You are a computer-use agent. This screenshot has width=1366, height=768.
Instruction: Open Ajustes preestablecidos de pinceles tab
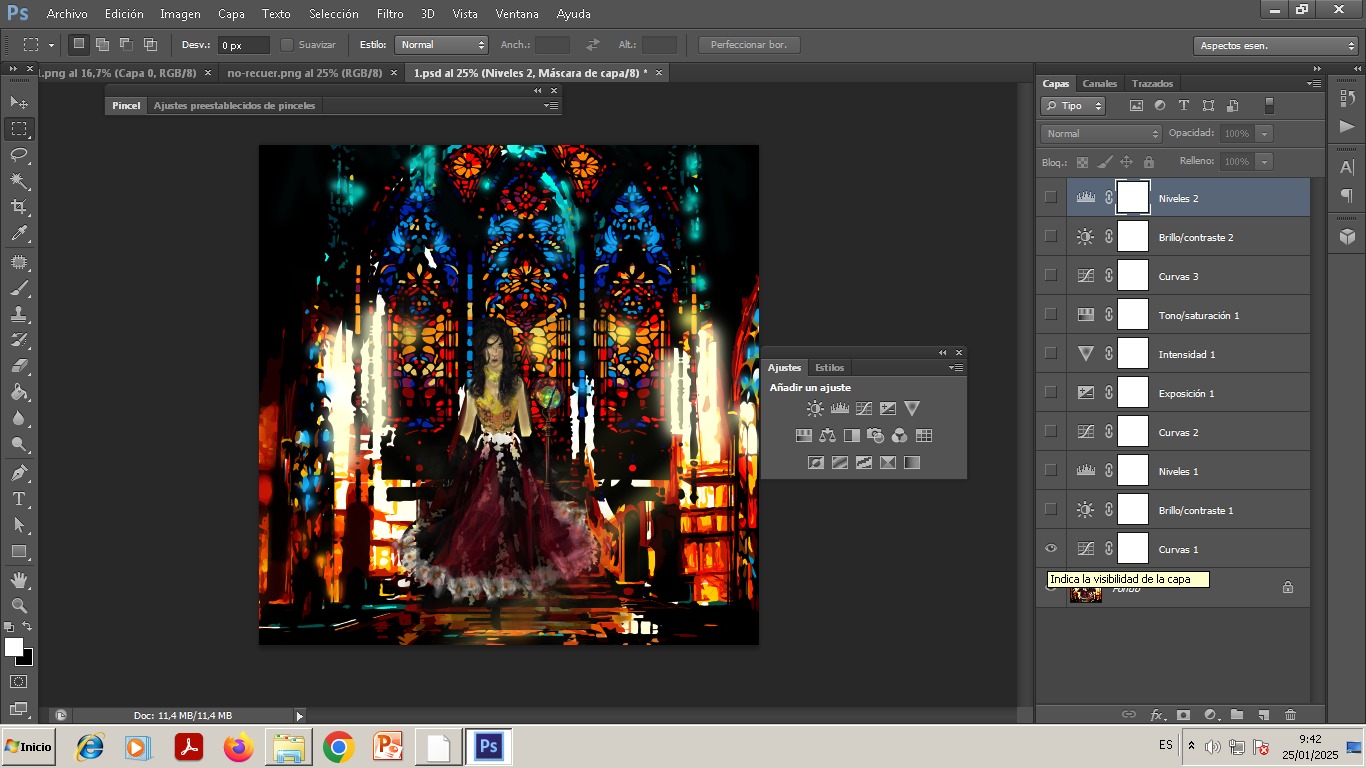(234, 105)
